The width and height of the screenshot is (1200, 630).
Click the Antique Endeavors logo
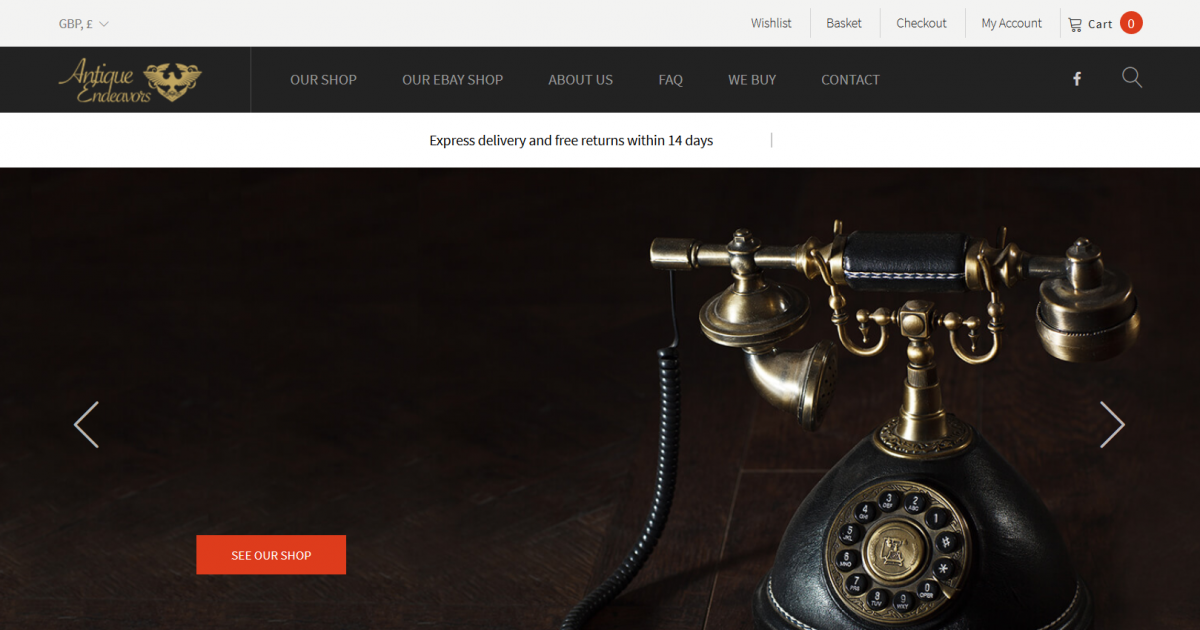130,80
